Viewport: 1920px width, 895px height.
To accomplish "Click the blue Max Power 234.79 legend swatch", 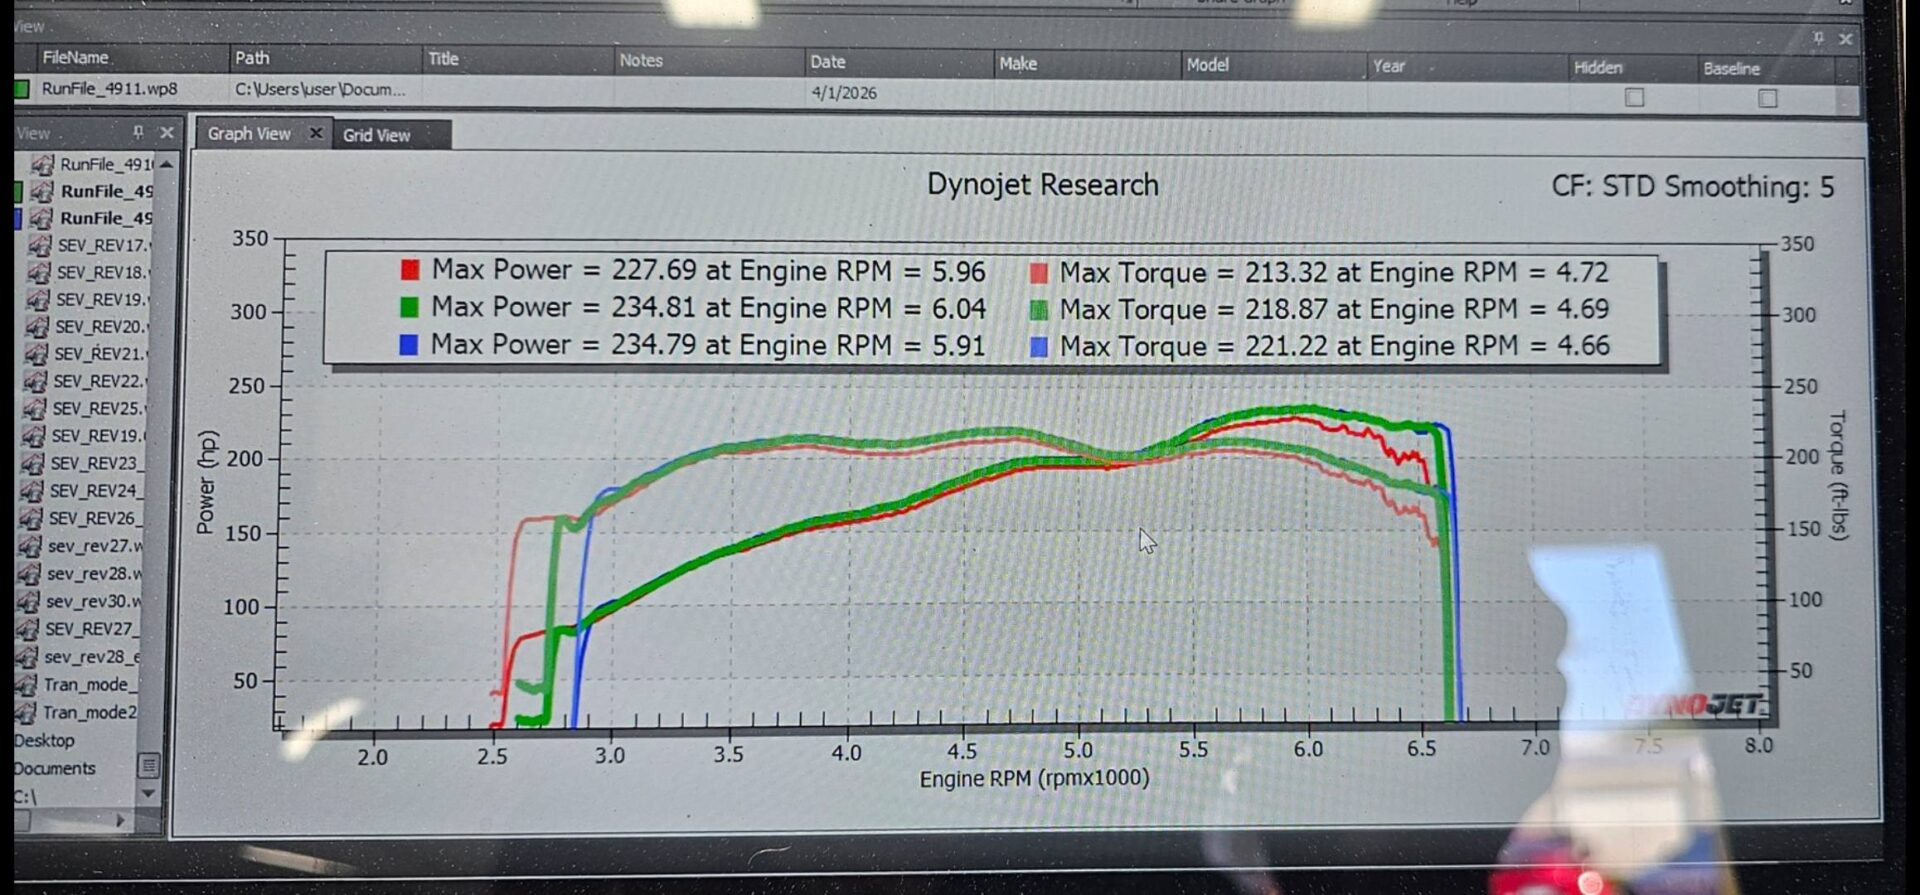I will (x=408, y=344).
